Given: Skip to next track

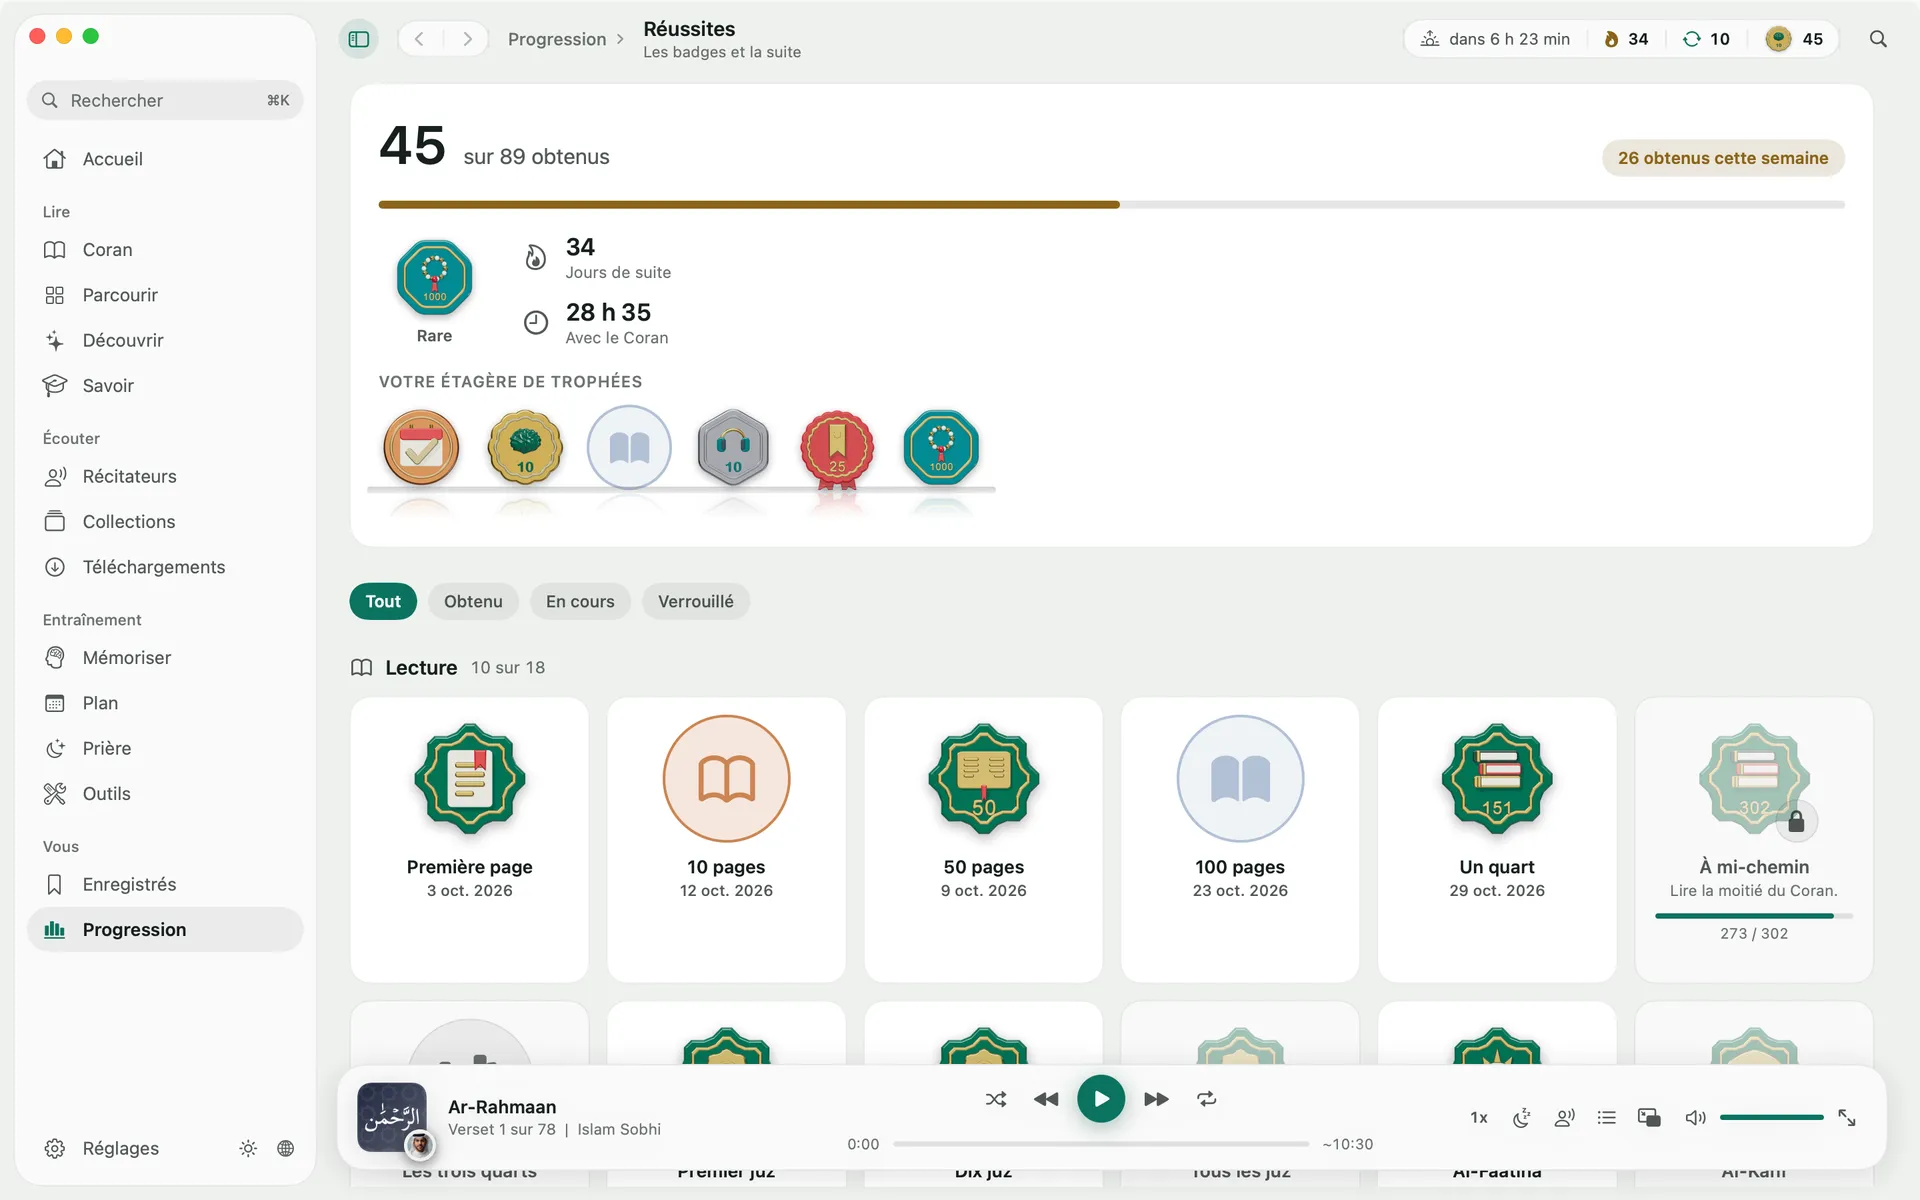Looking at the screenshot, I should 1156,1099.
